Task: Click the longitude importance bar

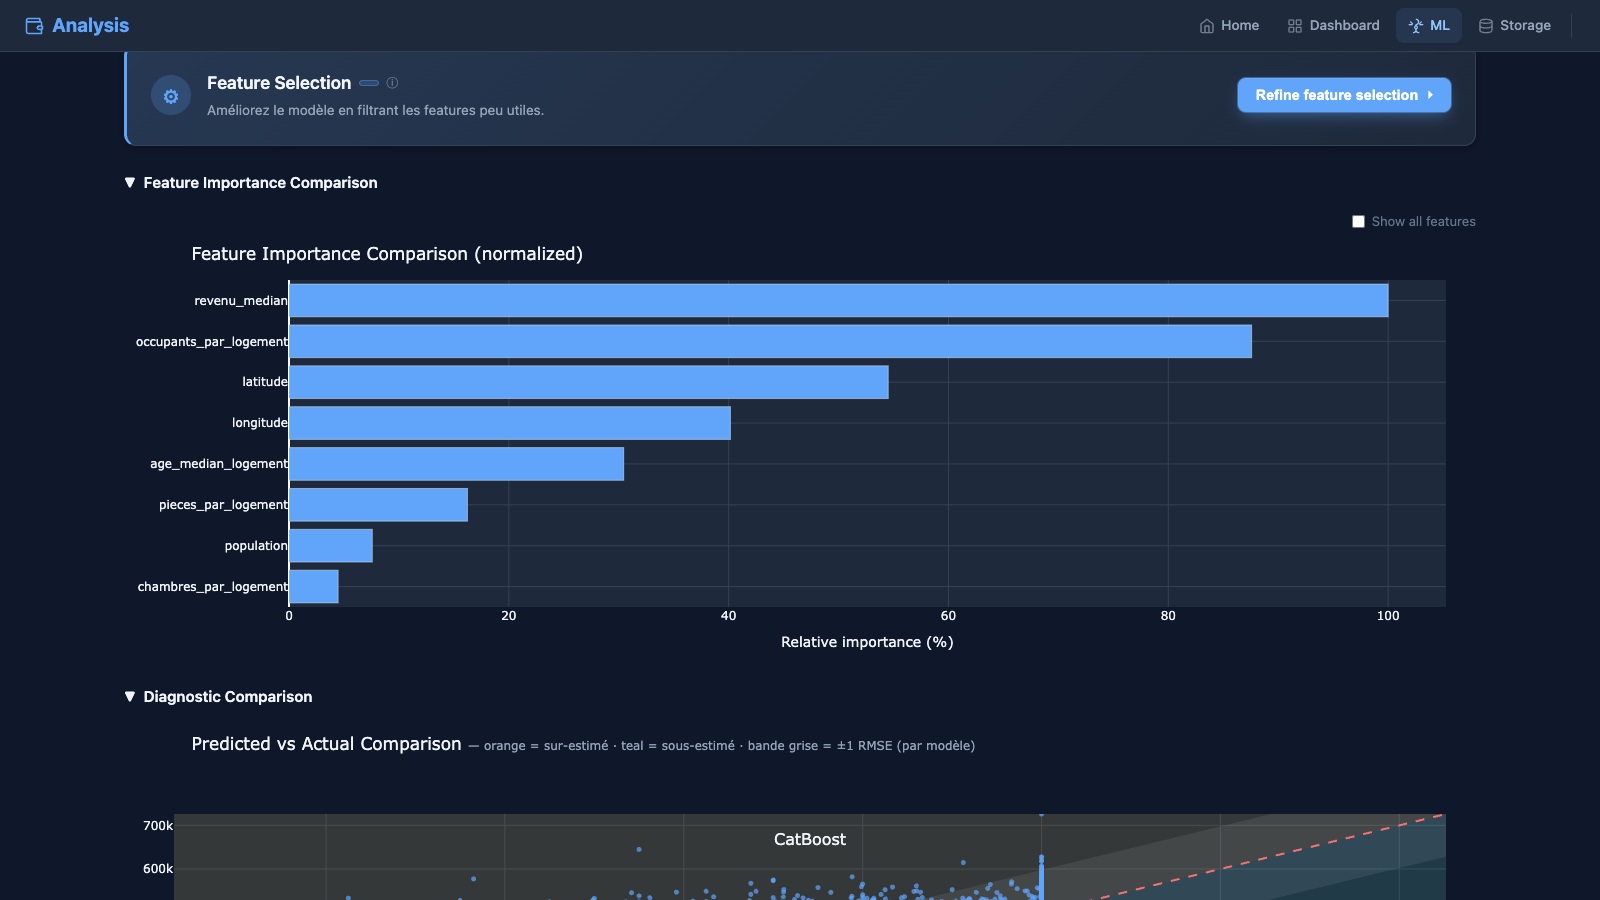Action: [x=510, y=423]
